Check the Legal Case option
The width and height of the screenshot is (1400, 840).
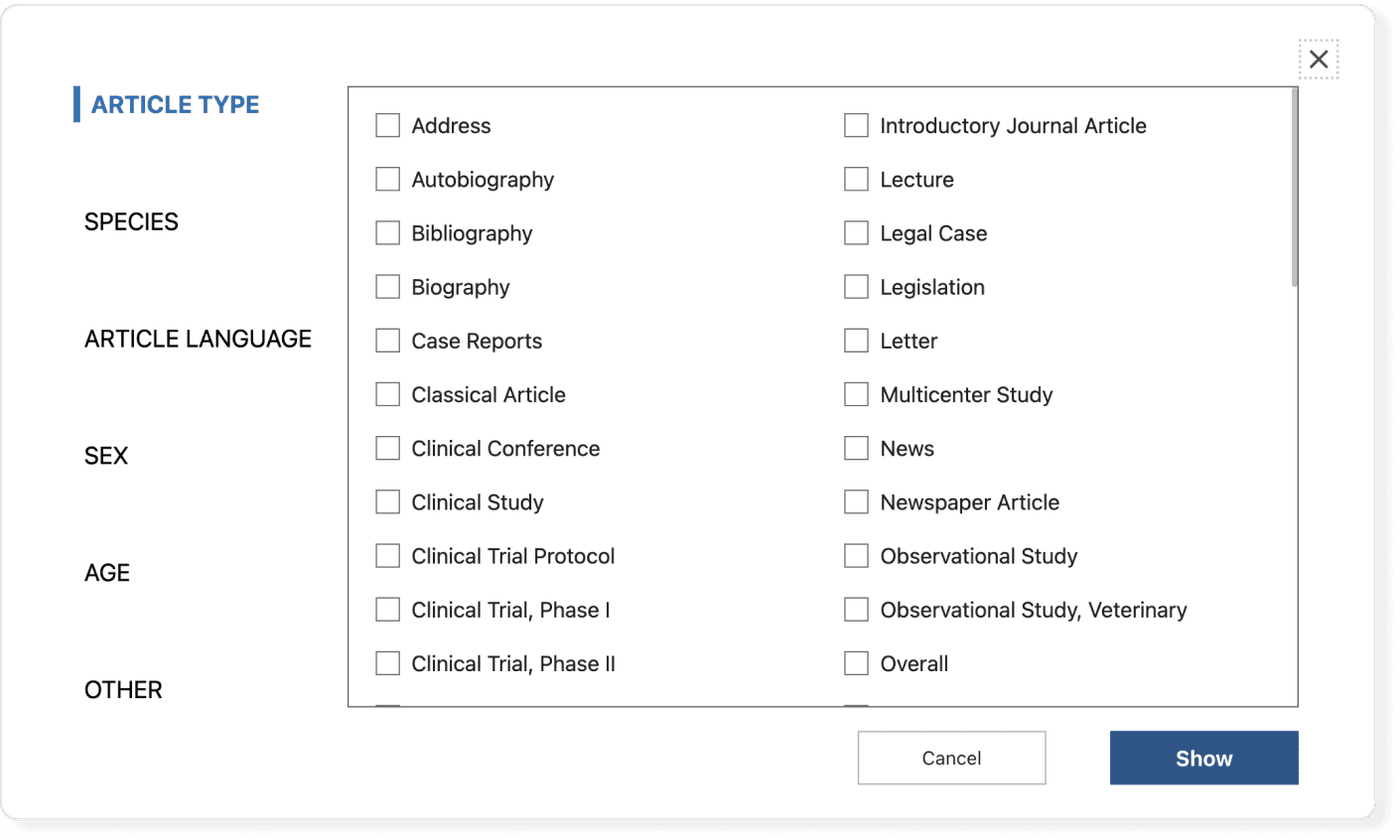coord(856,232)
